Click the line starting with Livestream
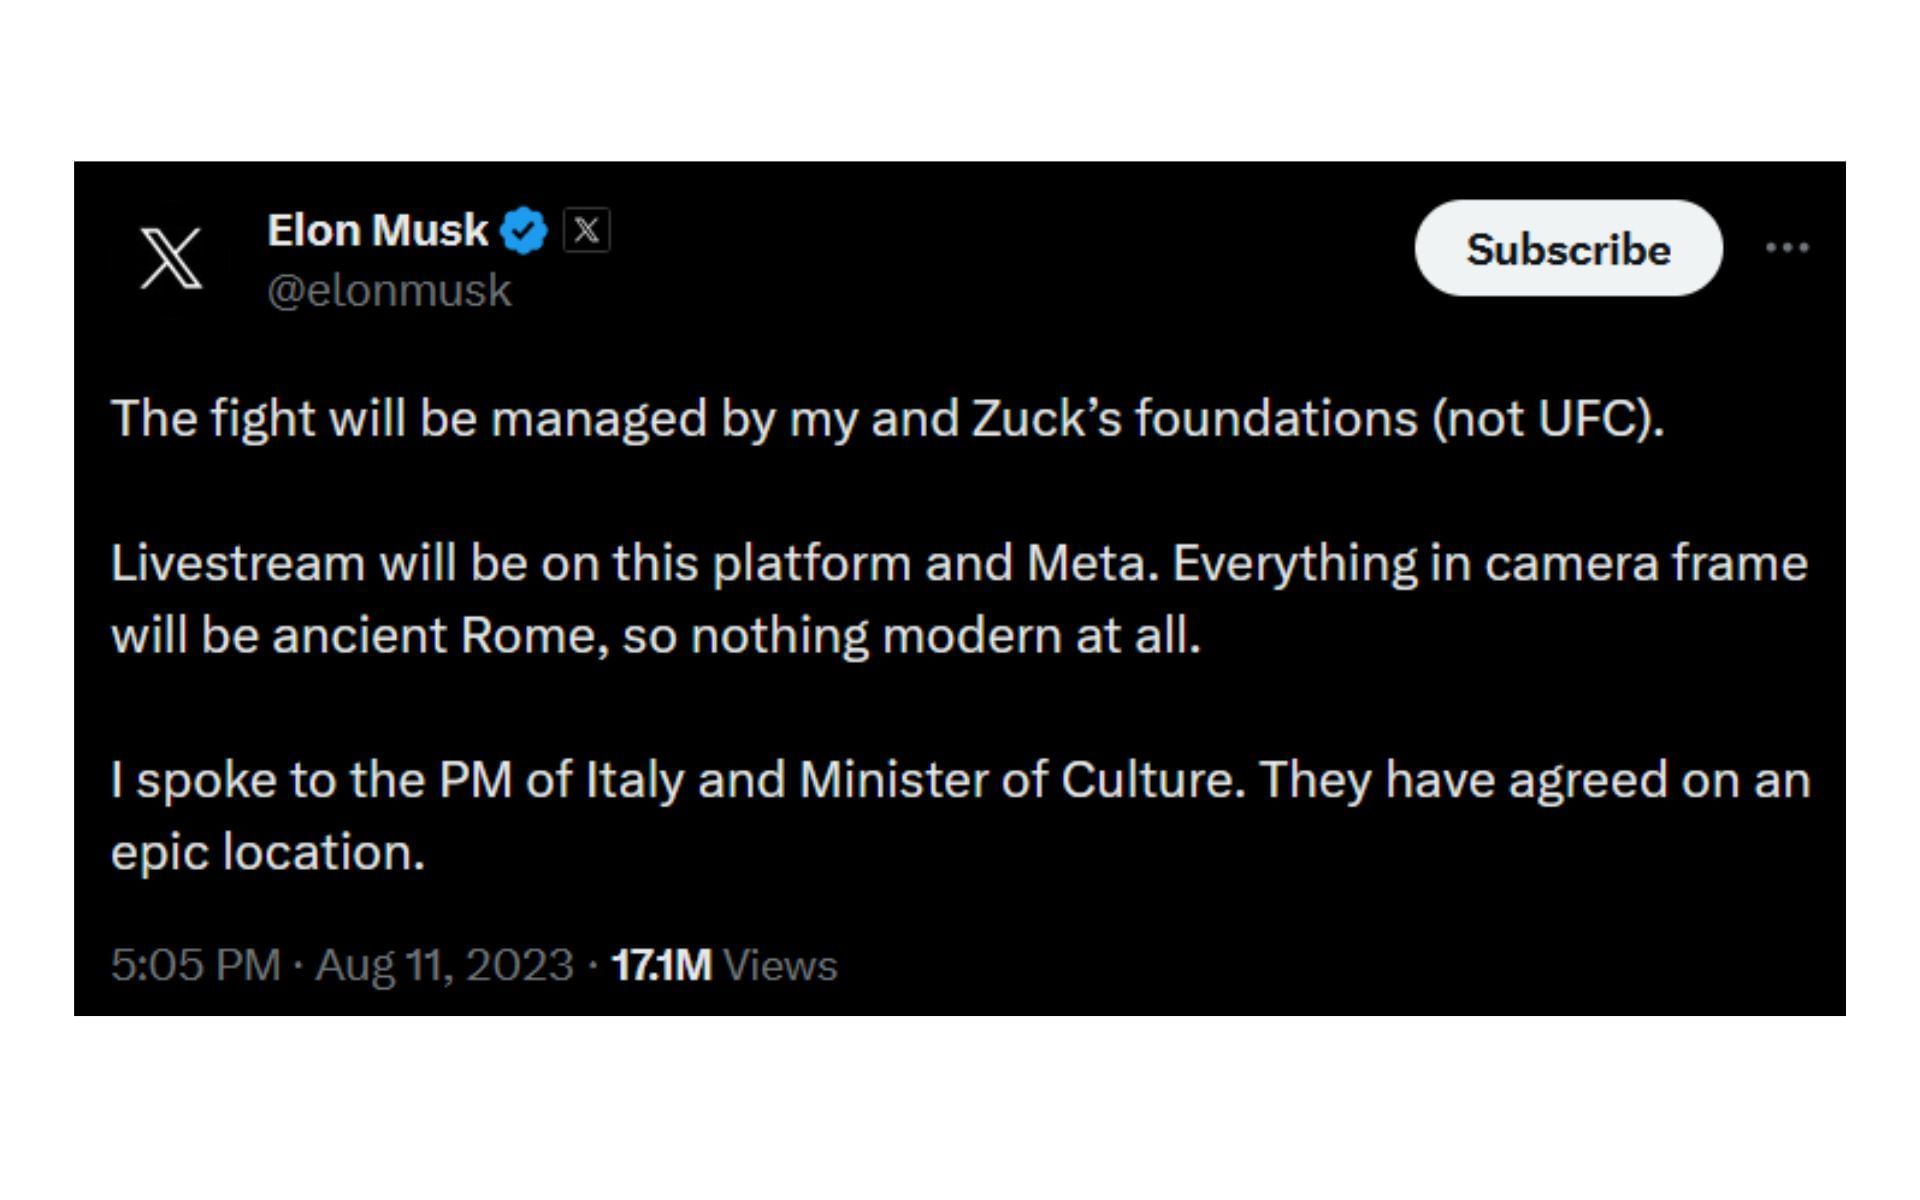Image resolution: width=1920 pixels, height=1200 pixels. pos(958,563)
